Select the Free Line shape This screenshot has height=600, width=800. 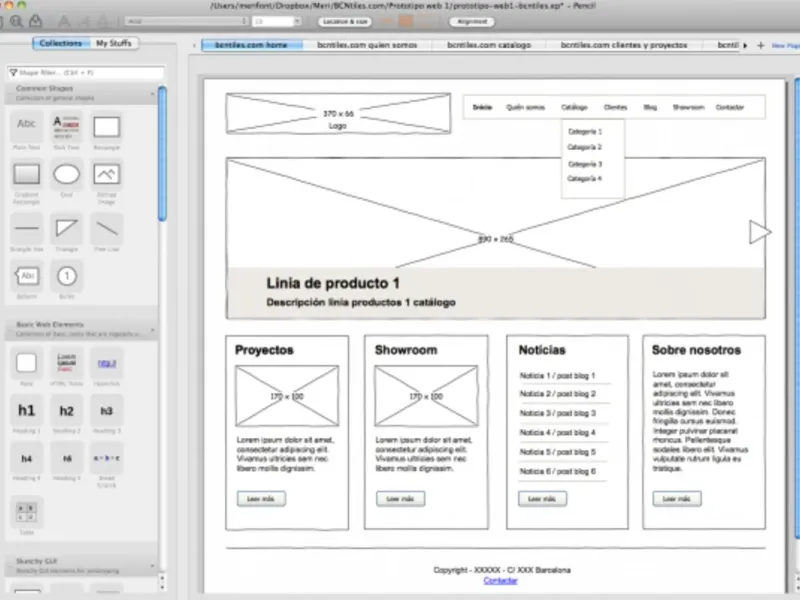tap(107, 232)
